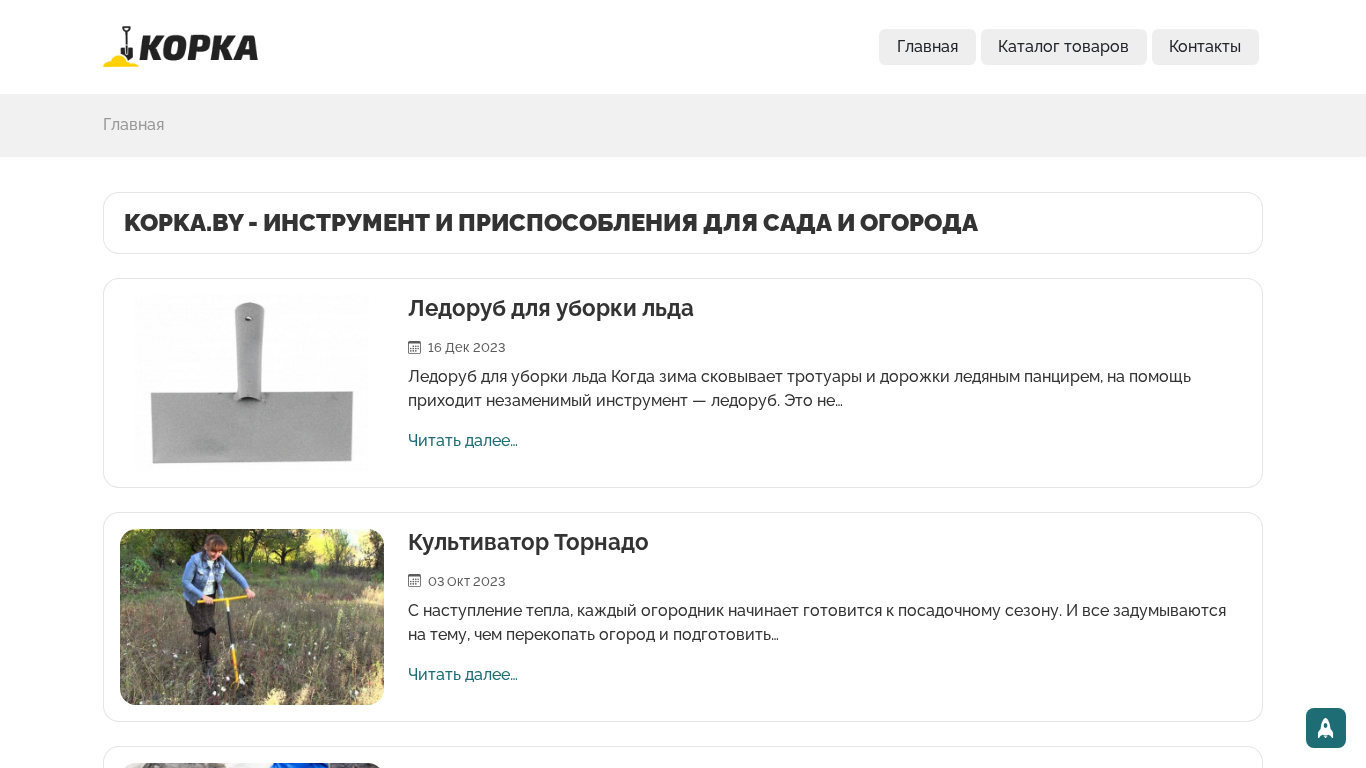Click the KOPKA logo wordmark
The width and height of the screenshot is (1366, 768).
[x=198, y=48]
